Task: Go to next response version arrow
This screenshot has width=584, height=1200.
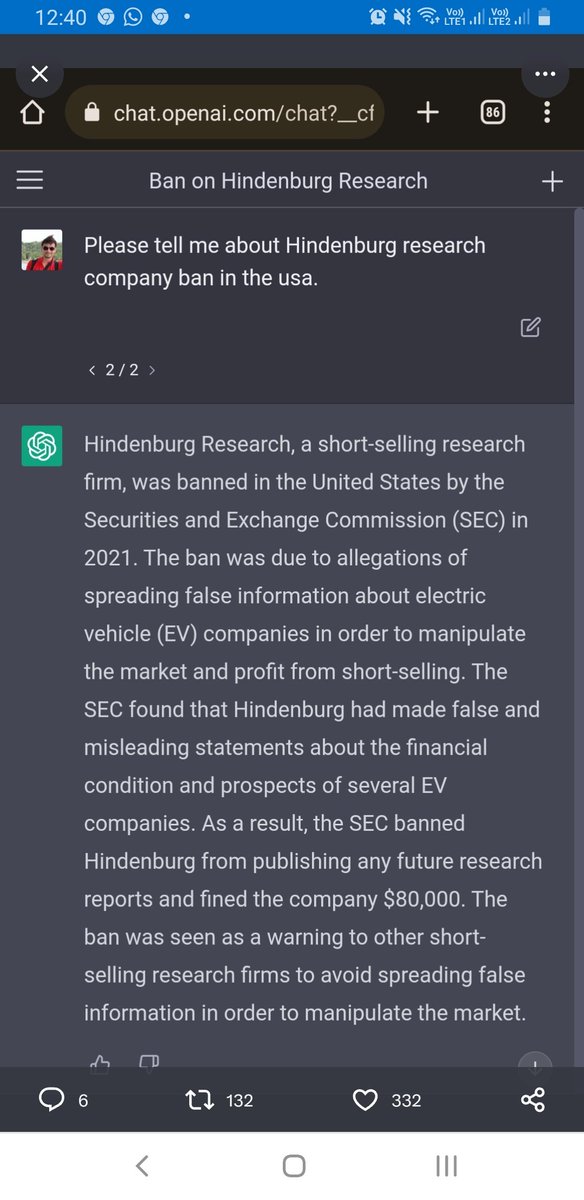Action: (152, 370)
